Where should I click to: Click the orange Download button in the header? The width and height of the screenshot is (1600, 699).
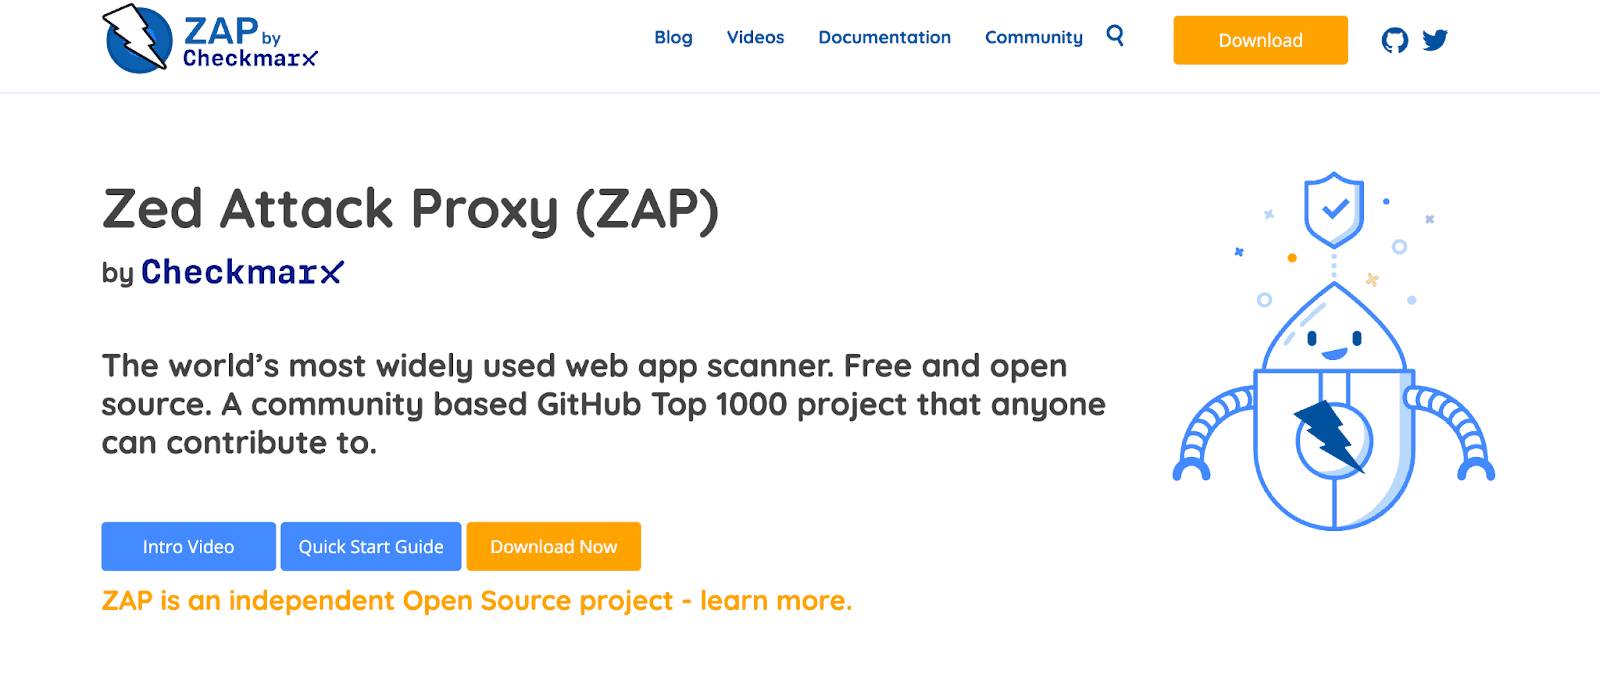(1260, 40)
